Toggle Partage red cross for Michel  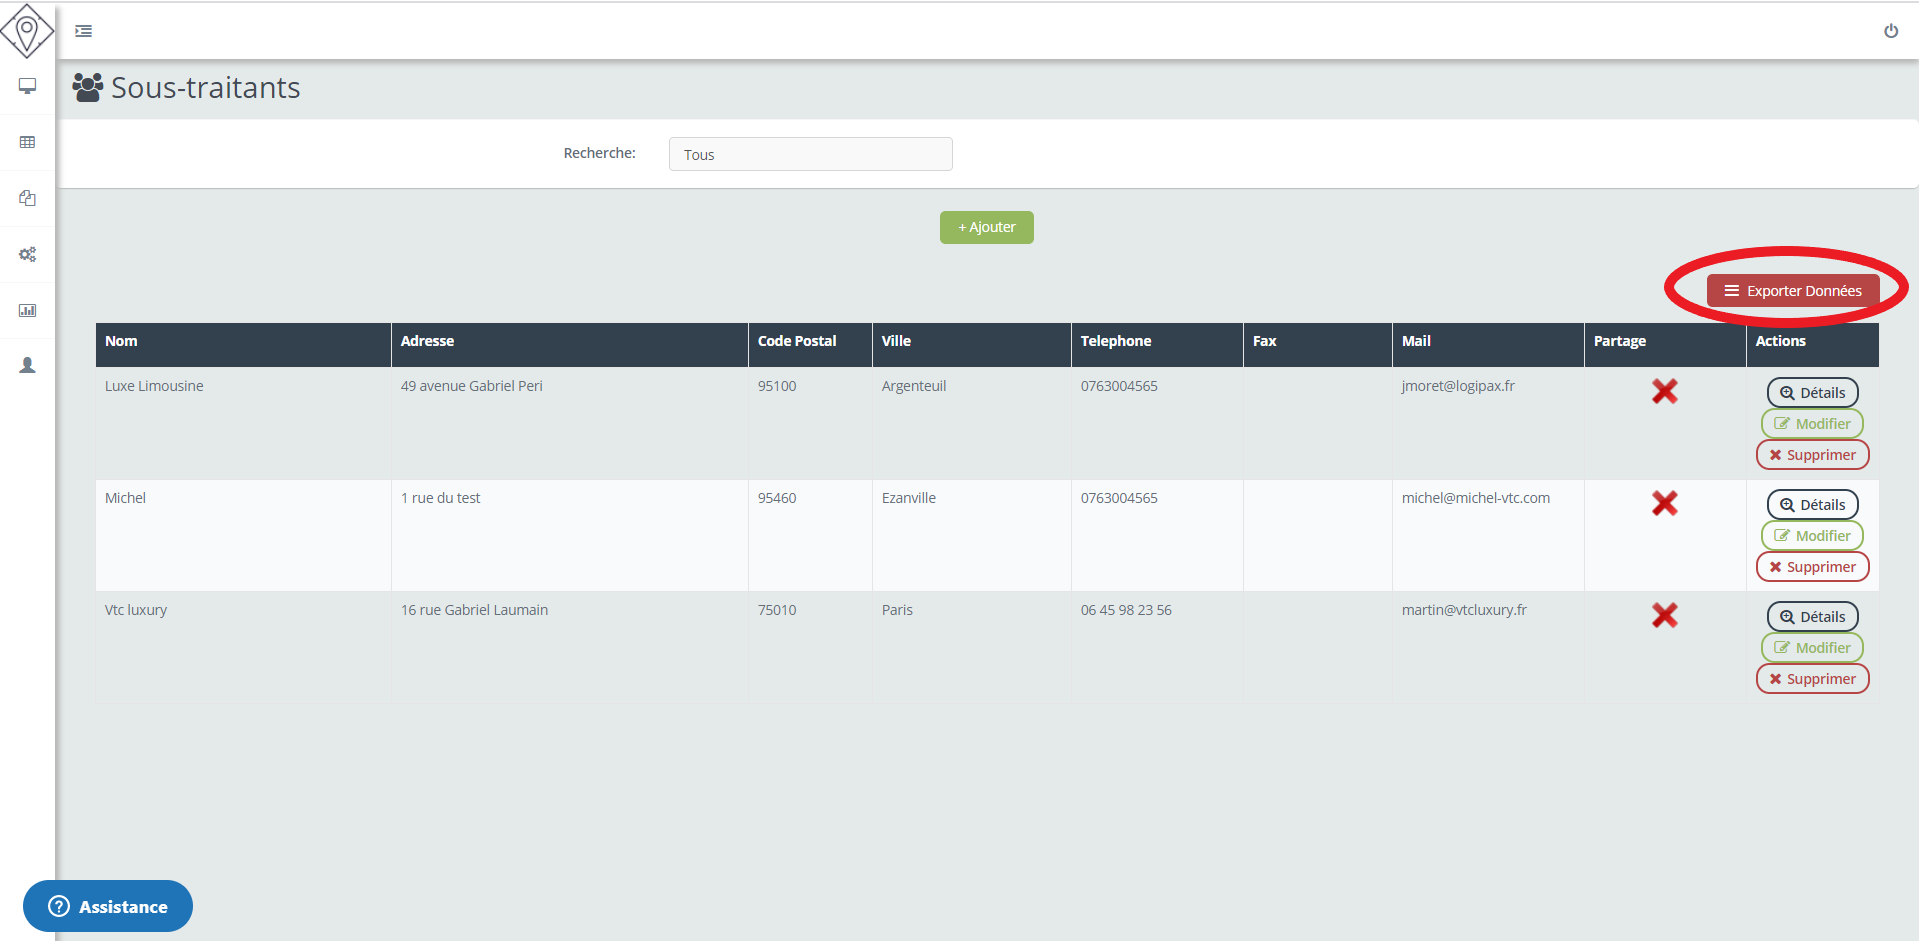[x=1664, y=503]
